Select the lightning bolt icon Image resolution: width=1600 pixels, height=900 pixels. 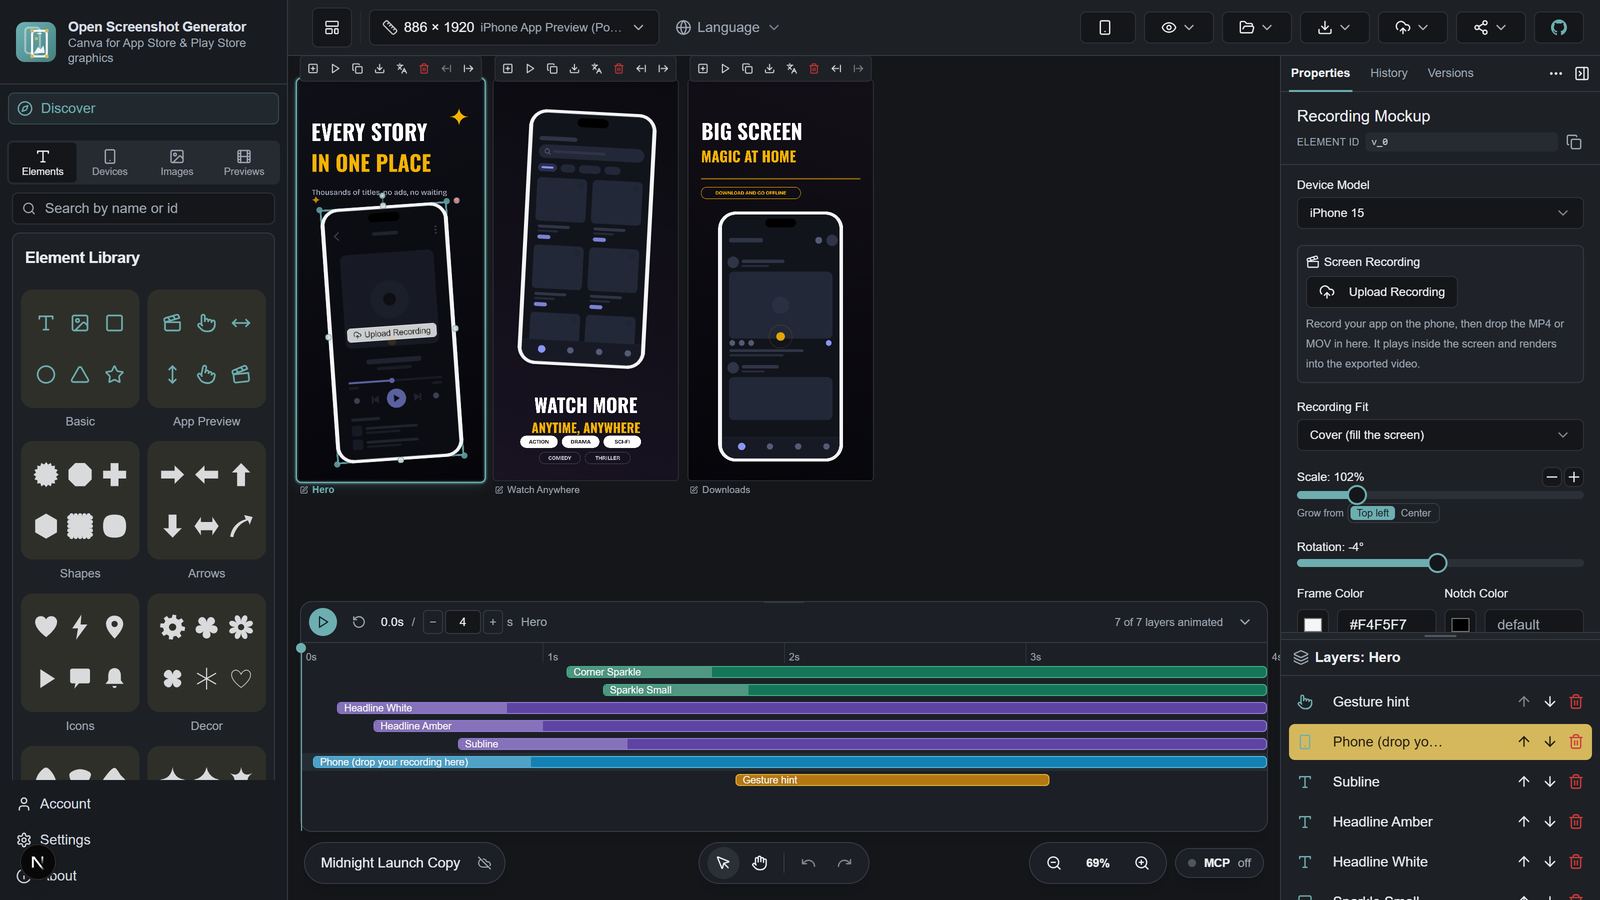(80, 627)
